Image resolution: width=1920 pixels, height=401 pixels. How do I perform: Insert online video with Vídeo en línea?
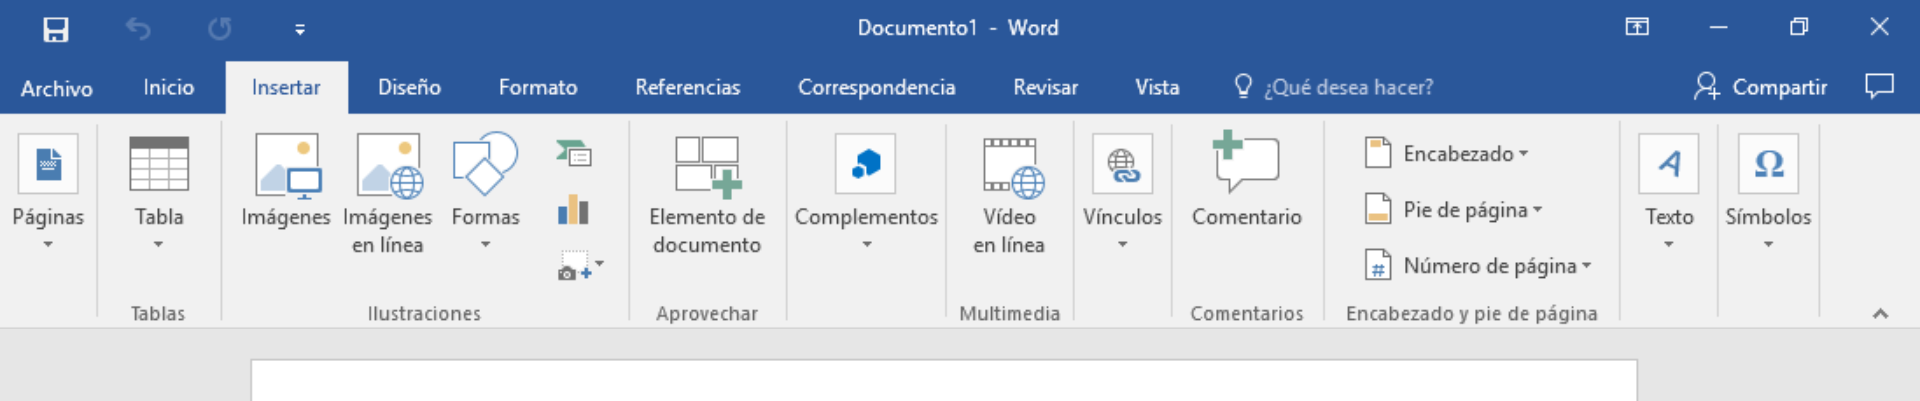click(1011, 167)
